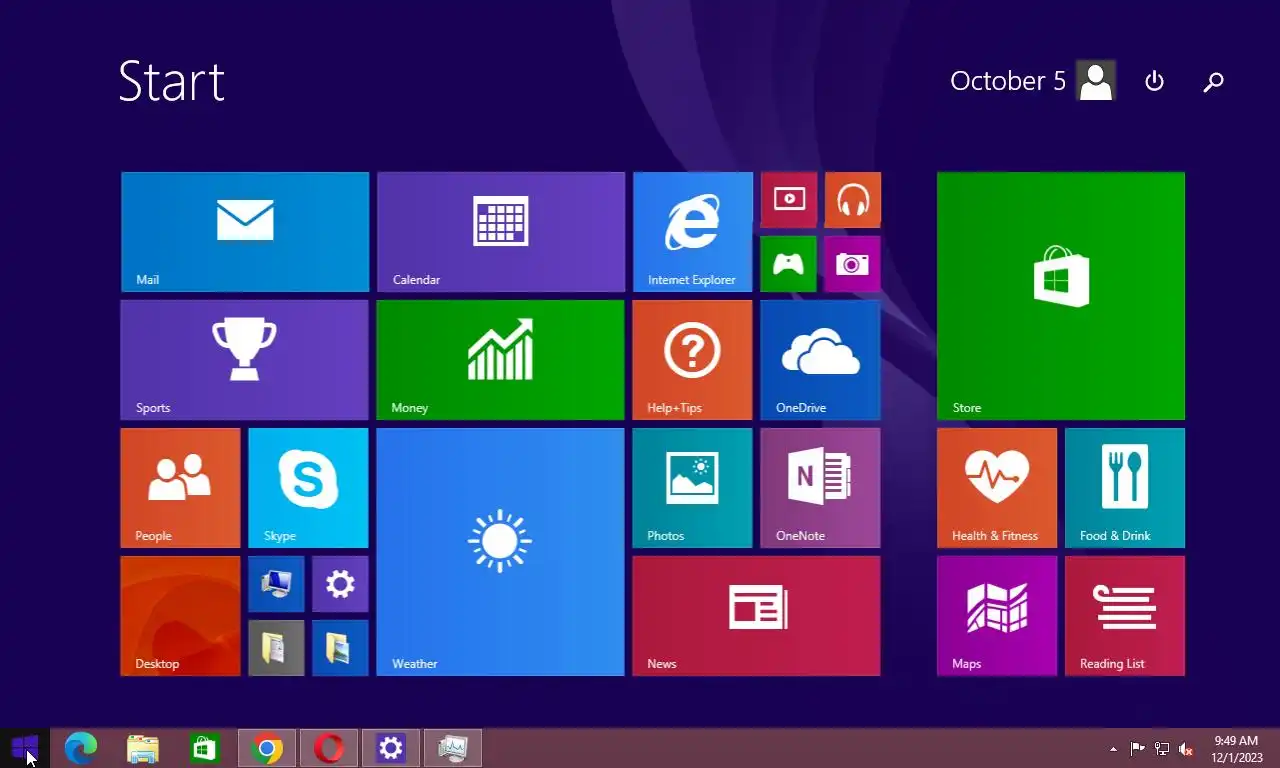1280x768 pixels.
Task: Switch to the performance monitor taskbar item
Action: (x=453, y=748)
